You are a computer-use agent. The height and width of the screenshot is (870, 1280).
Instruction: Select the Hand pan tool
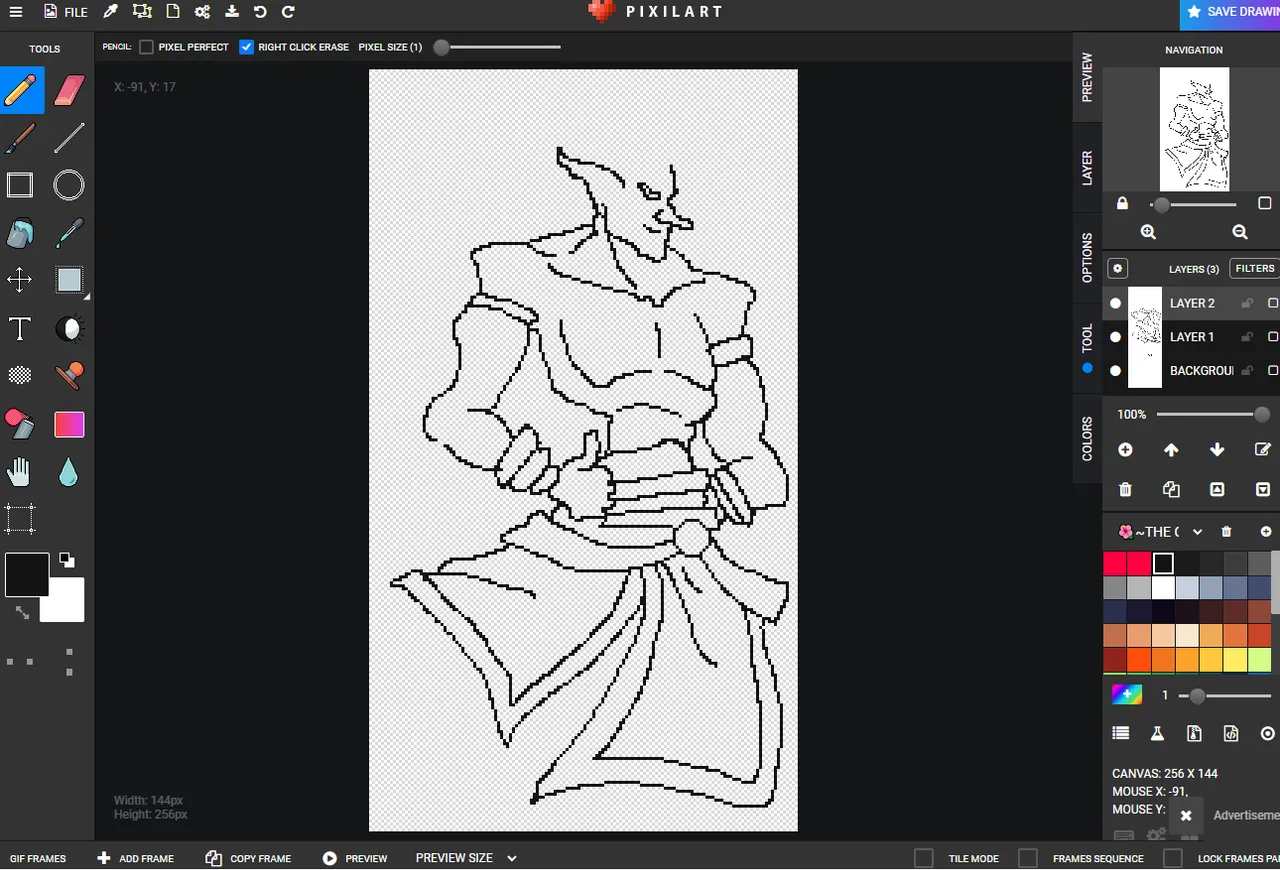20,472
